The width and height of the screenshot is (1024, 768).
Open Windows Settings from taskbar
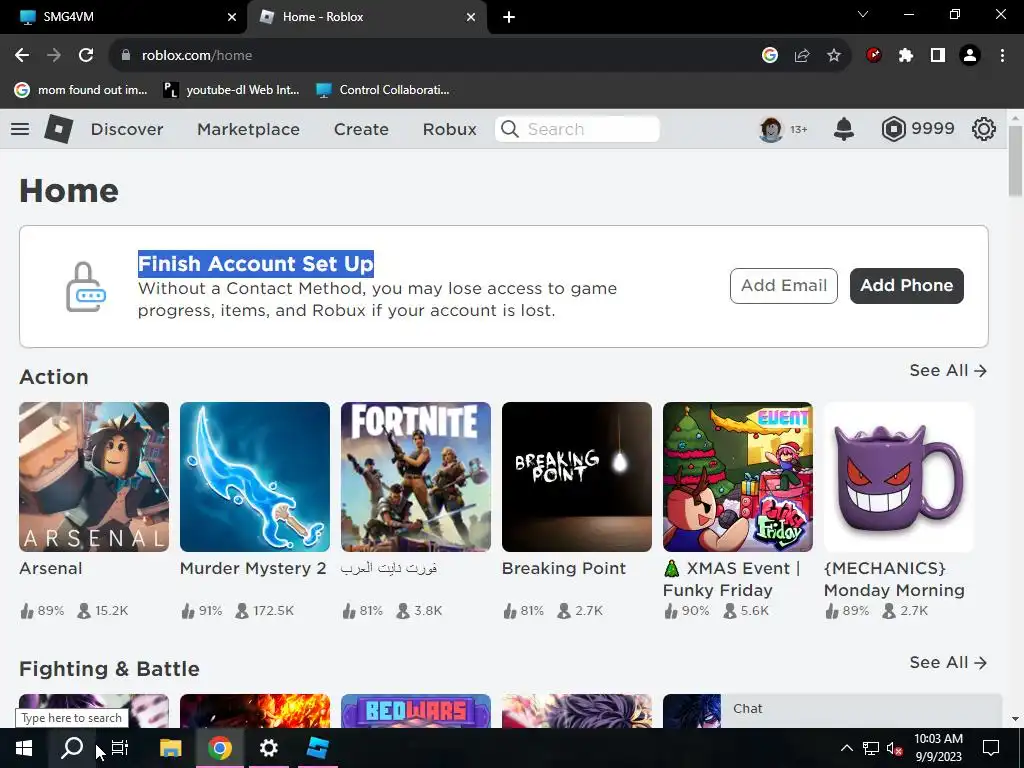pyautogui.click(x=268, y=748)
